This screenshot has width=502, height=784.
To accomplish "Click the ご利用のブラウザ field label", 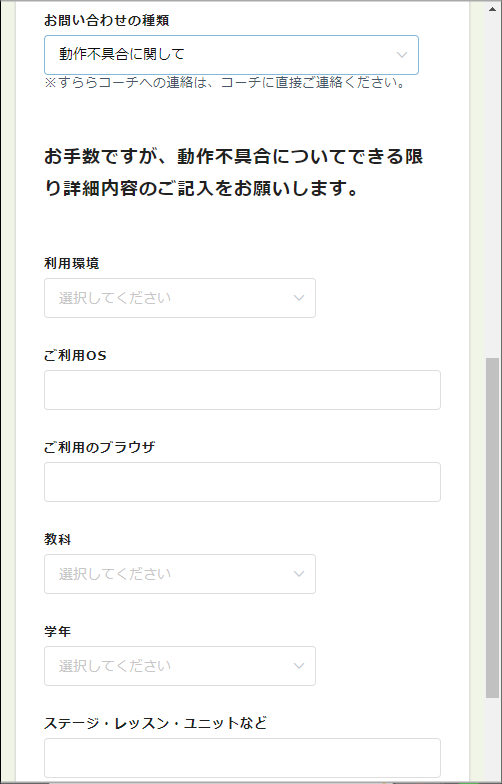I will click(x=100, y=448).
